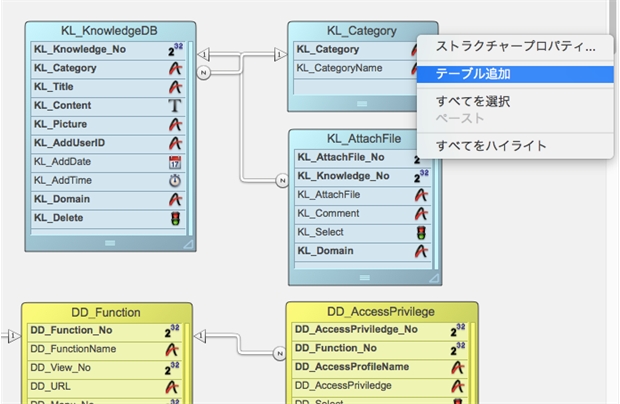Select the KL_AddDate field
Image resolution: width=620 pixels, height=404 pixels.
tap(108, 162)
